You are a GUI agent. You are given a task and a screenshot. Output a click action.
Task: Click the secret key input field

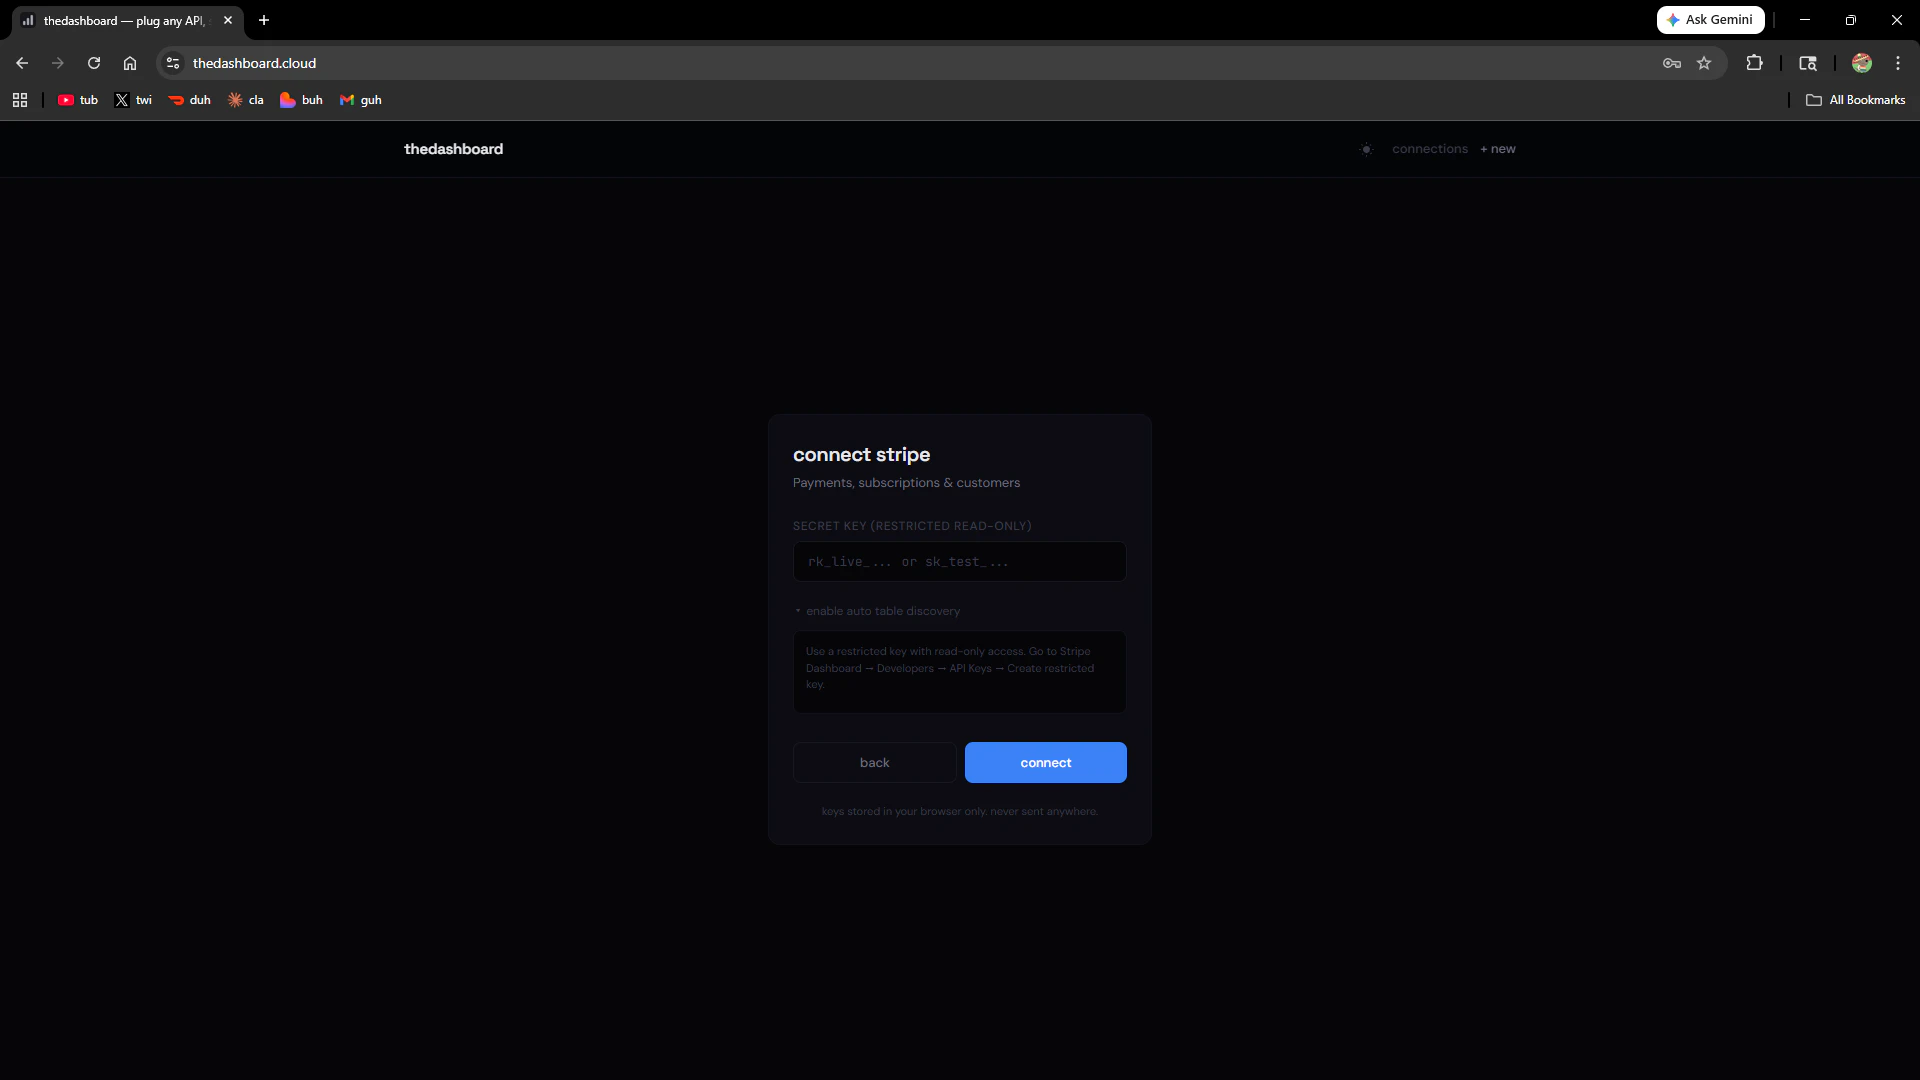point(959,561)
